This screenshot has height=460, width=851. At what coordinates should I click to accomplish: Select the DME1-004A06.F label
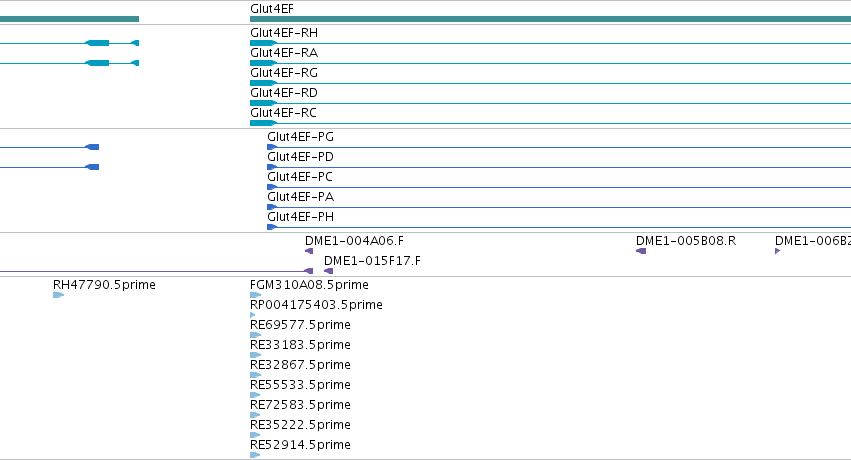354,241
